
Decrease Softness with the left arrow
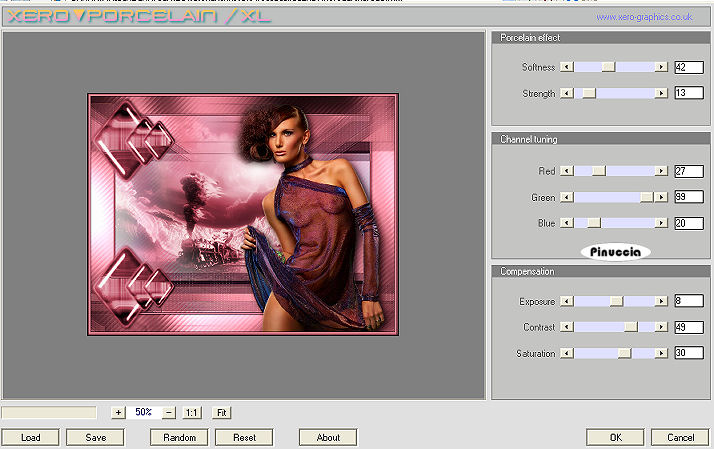pyautogui.click(x=566, y=67)
